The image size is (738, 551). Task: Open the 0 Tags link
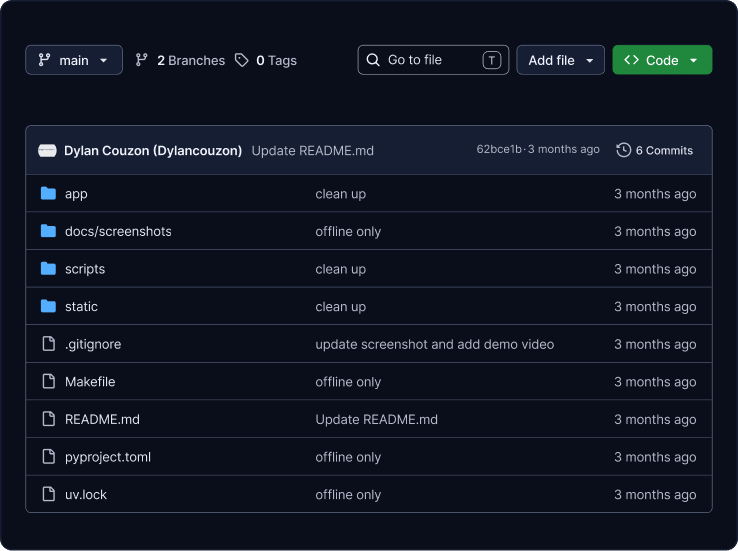click(x=276, y=60)
